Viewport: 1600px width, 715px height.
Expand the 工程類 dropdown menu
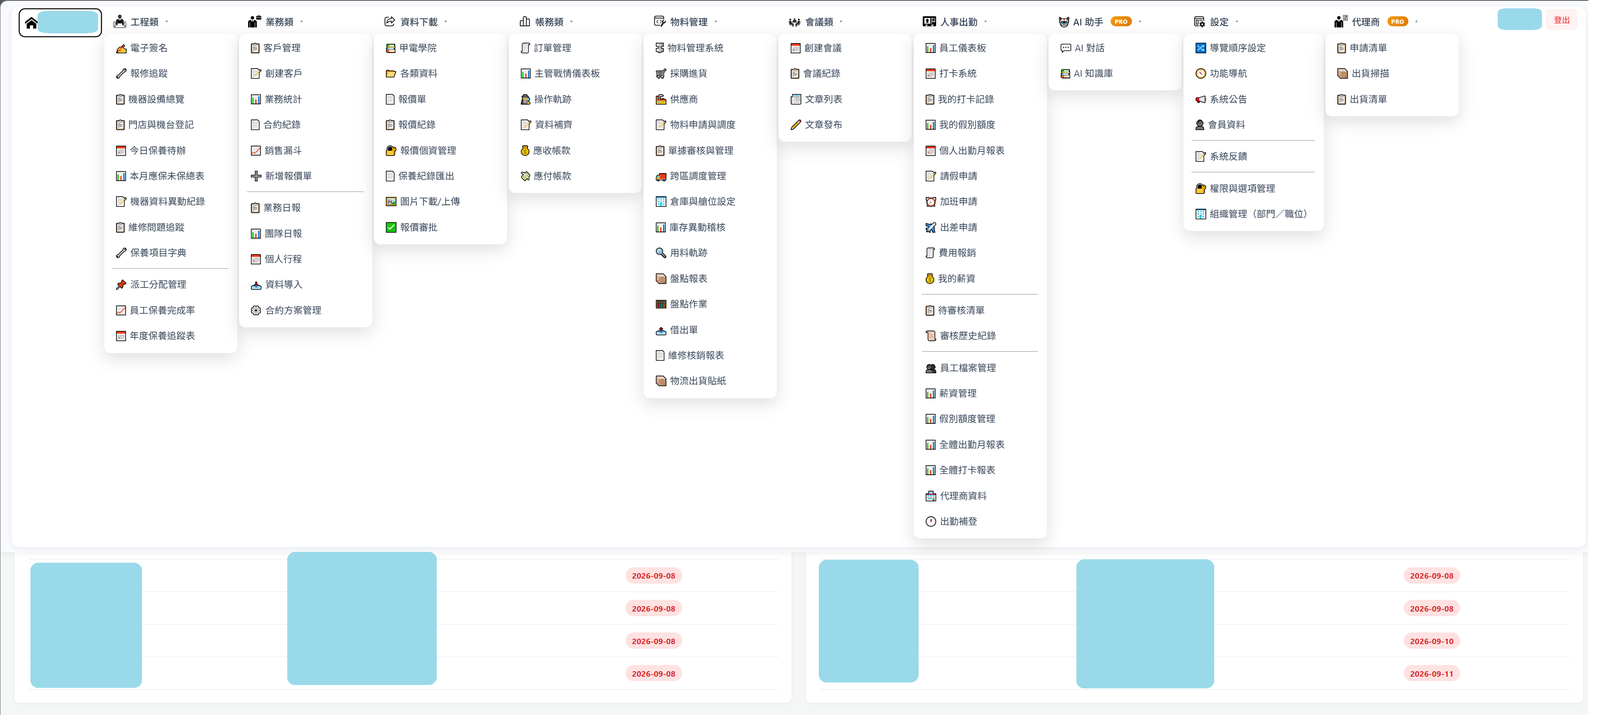click(x=141, y=22)
